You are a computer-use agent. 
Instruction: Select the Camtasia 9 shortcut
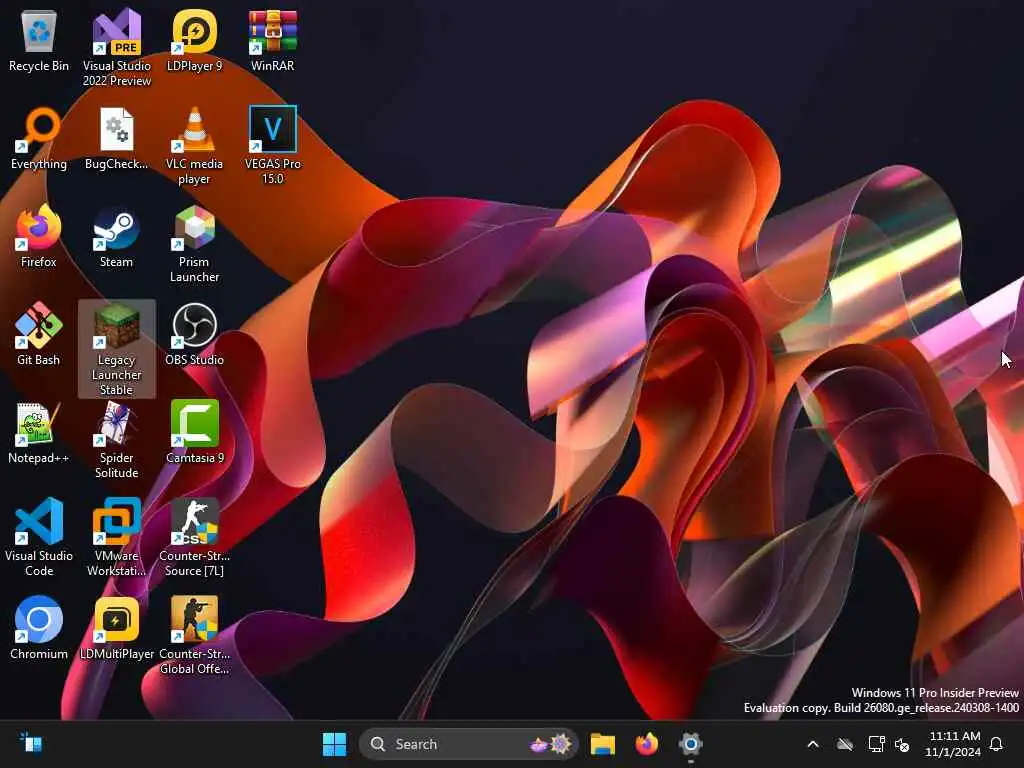point(195,433)
